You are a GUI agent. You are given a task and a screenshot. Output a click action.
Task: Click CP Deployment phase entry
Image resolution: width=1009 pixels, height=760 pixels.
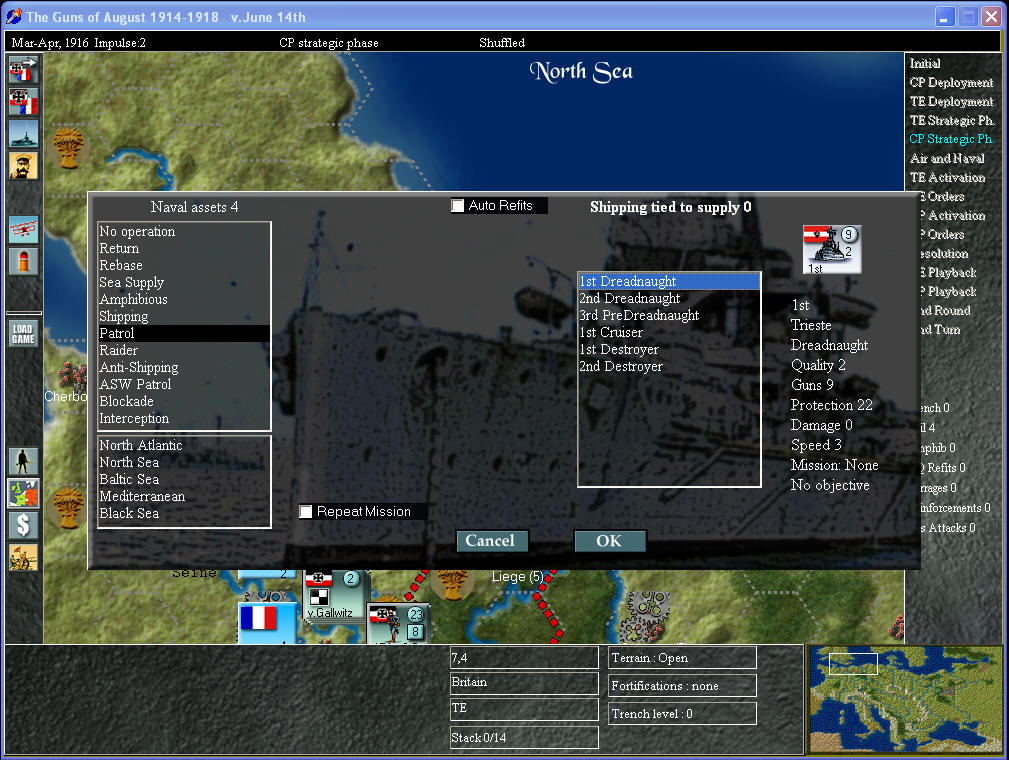(951, 82)
